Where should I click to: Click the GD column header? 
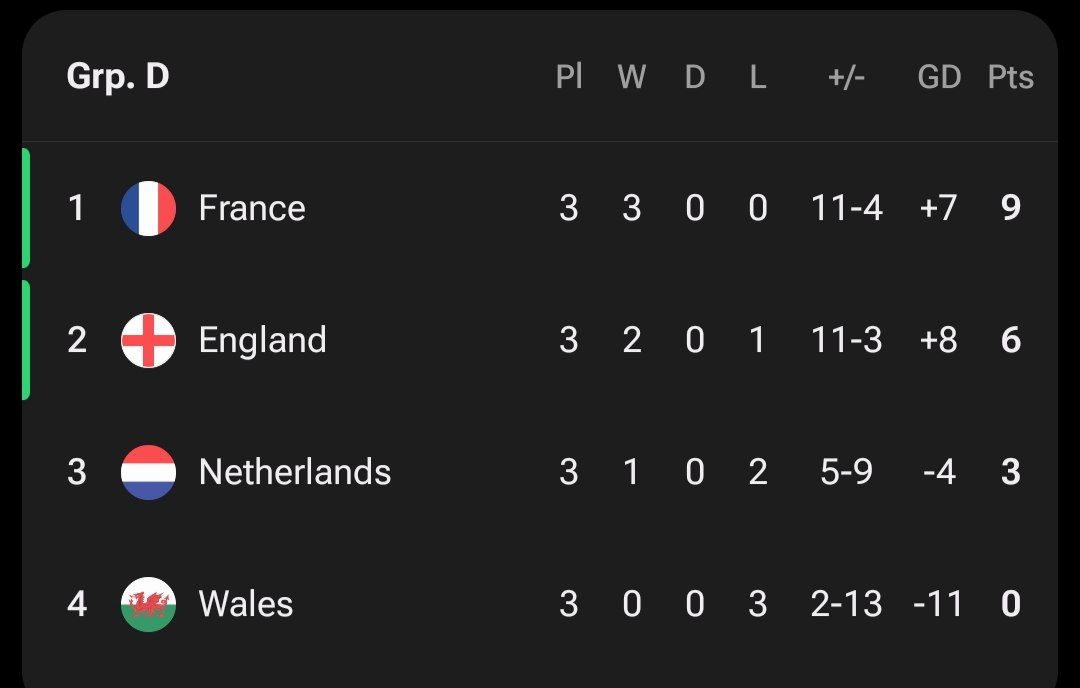coord(939,77)
